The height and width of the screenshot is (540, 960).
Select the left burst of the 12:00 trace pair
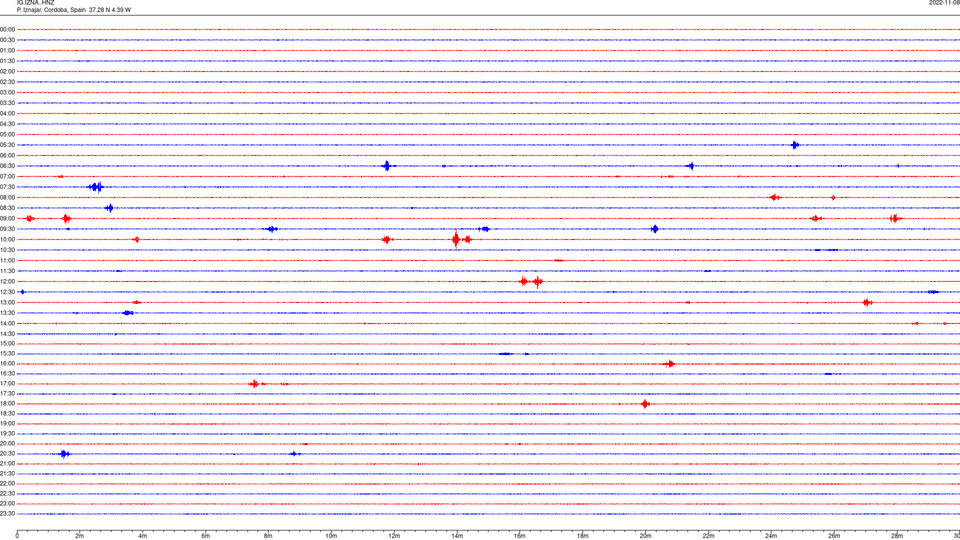(523, 282)
